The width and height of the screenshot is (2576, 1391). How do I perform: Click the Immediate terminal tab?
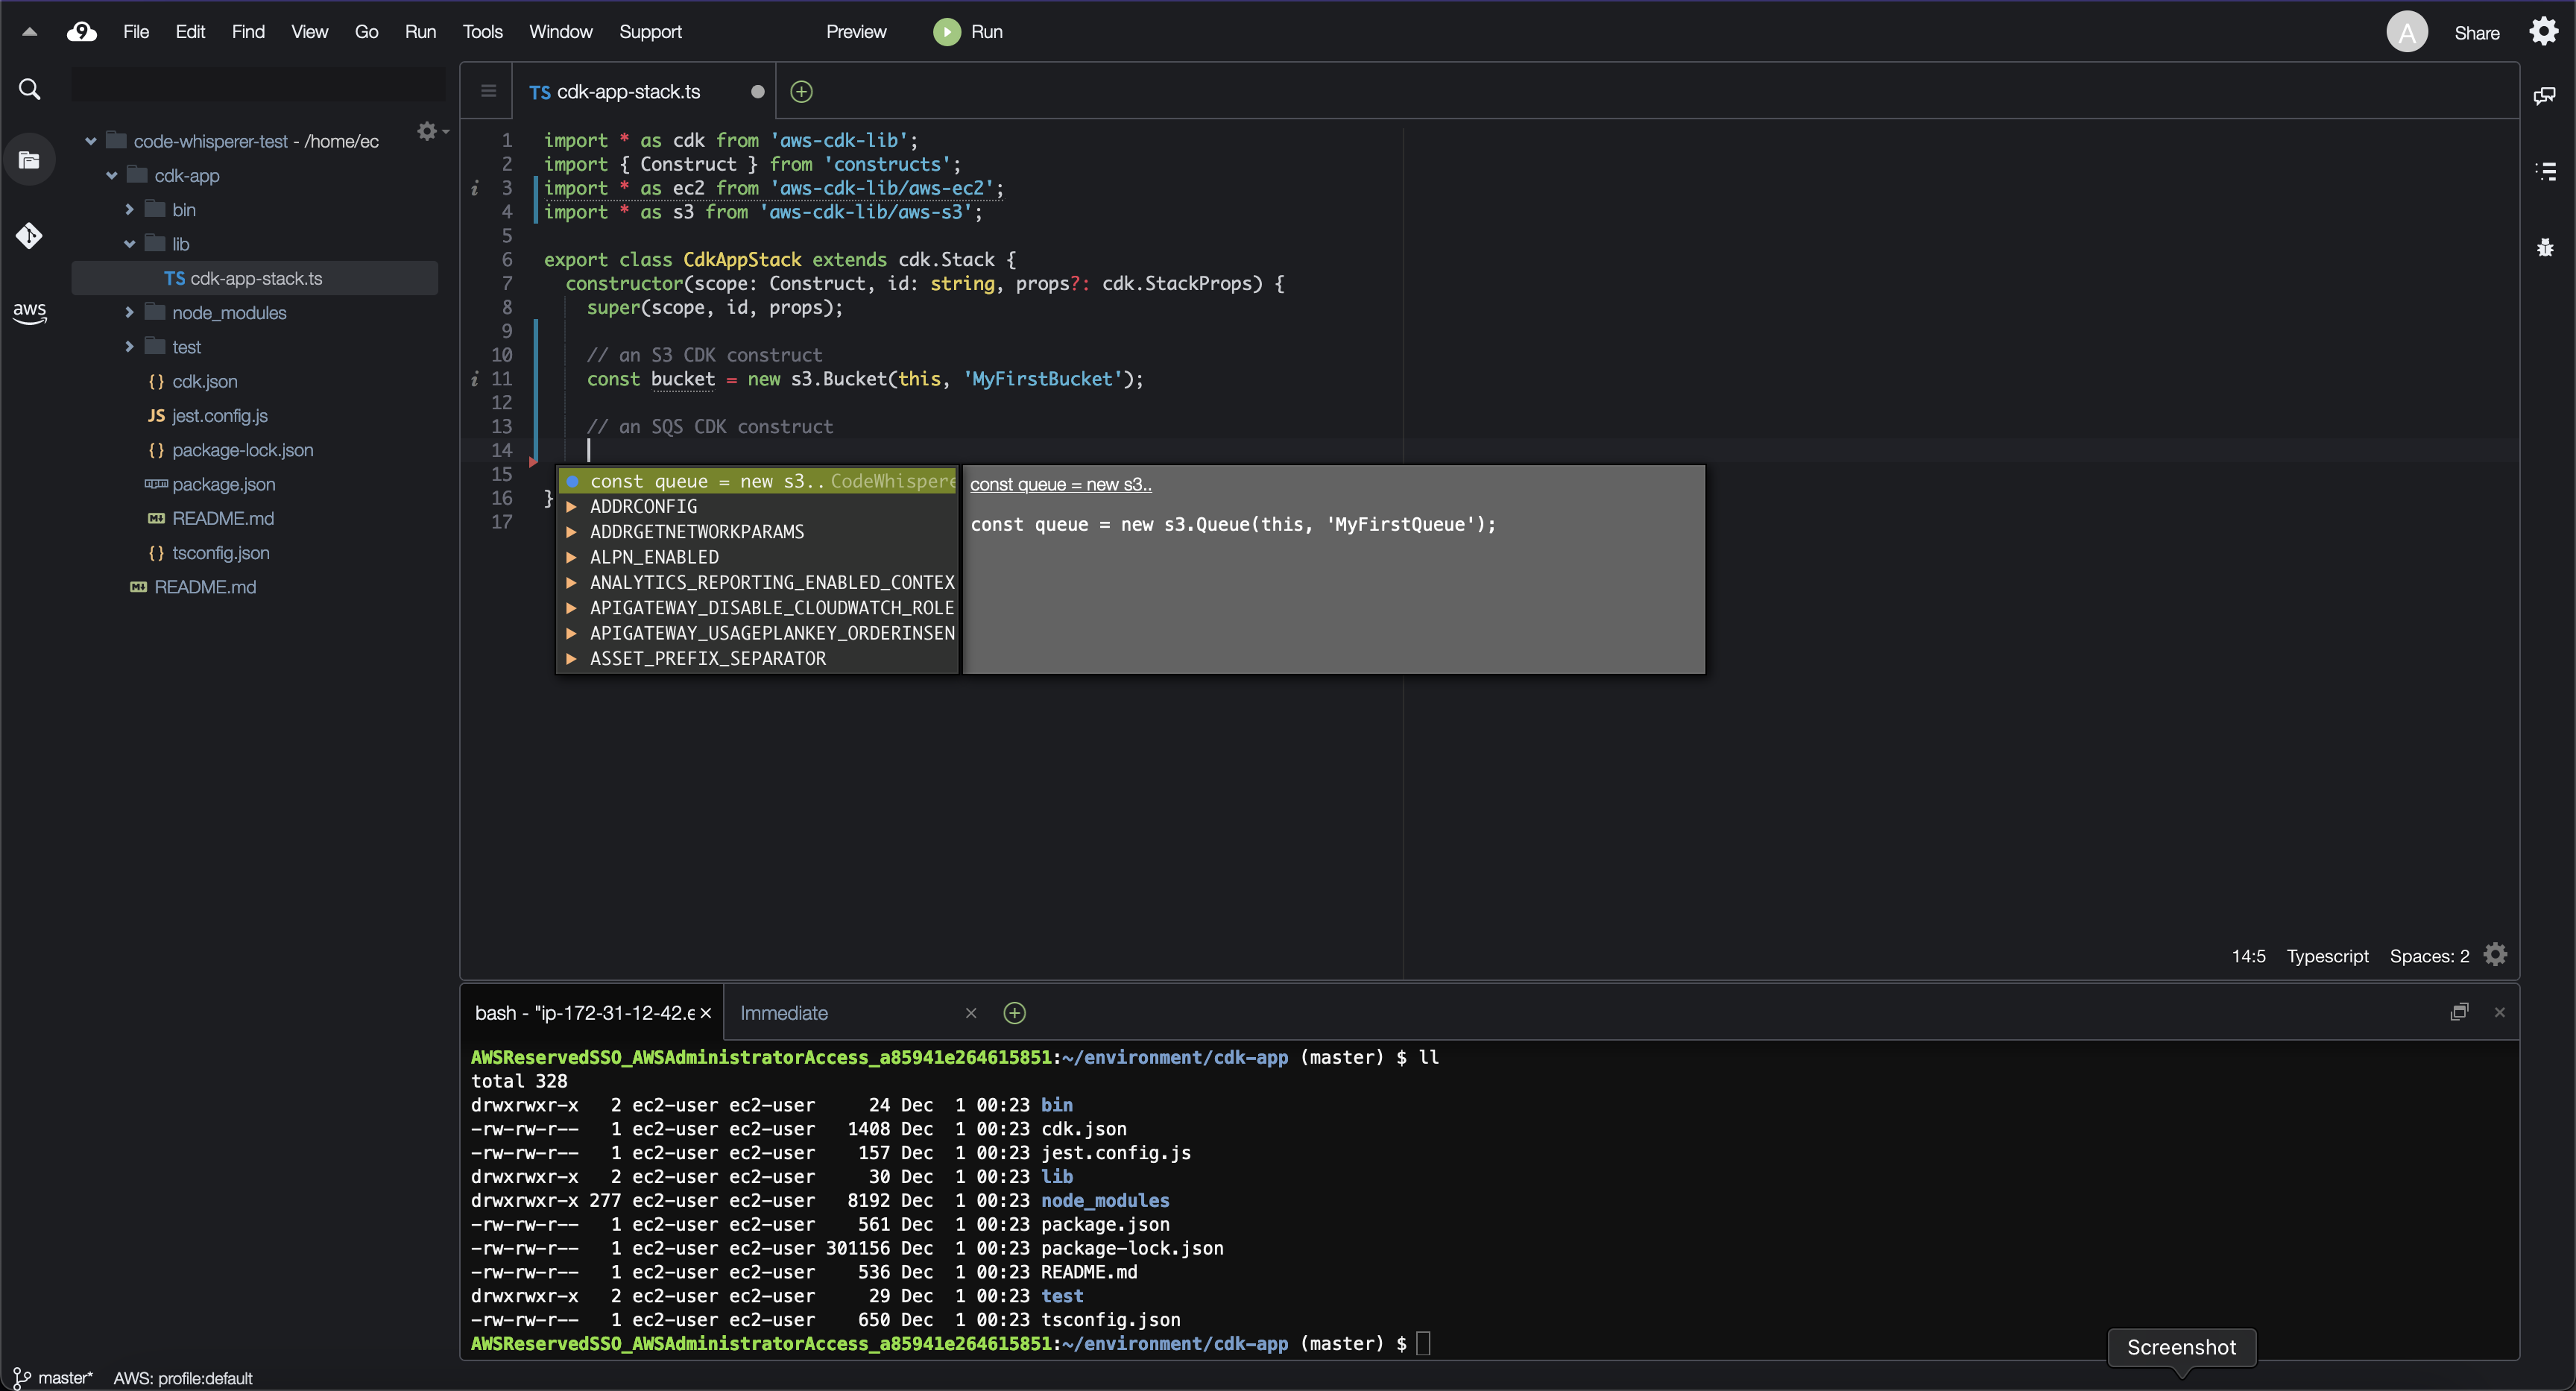(783, 1012)
